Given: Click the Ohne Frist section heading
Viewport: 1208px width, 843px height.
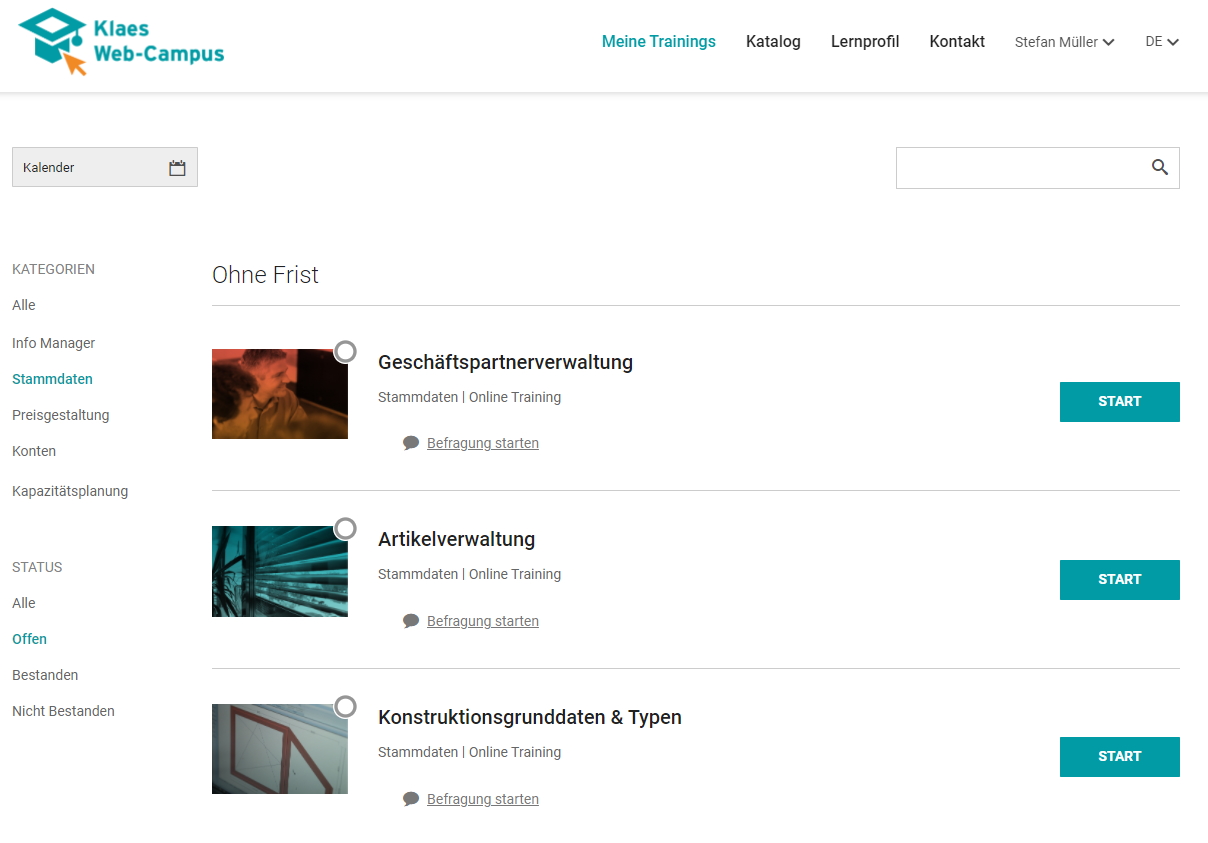Looking at the screenshot, I should [265, 275].
